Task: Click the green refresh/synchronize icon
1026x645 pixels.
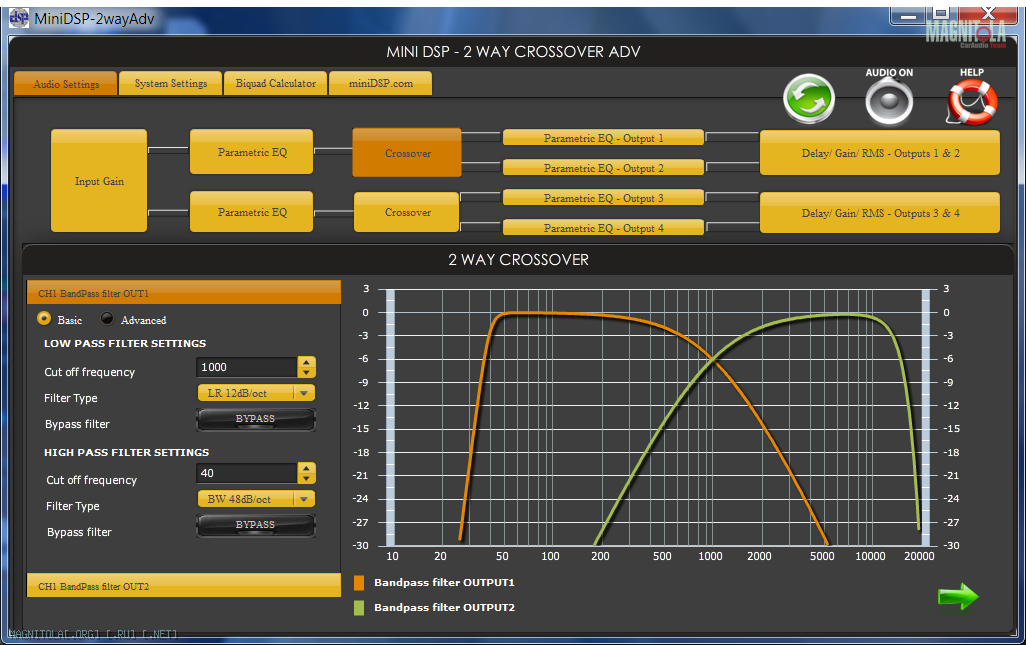Action: pyautogui.click(x=809, y=99)
